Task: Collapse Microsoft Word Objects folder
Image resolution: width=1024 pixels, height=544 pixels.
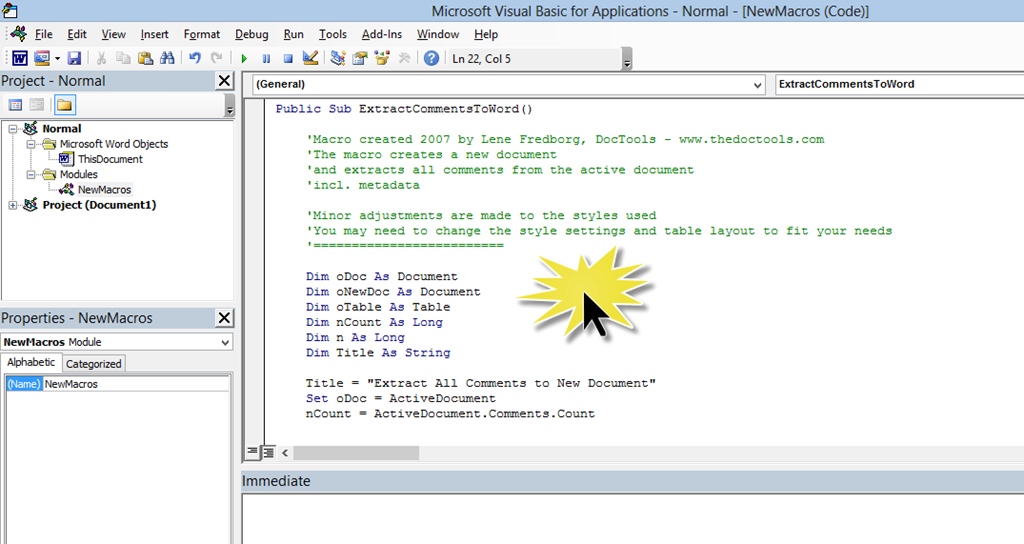Action: (30, 144)
